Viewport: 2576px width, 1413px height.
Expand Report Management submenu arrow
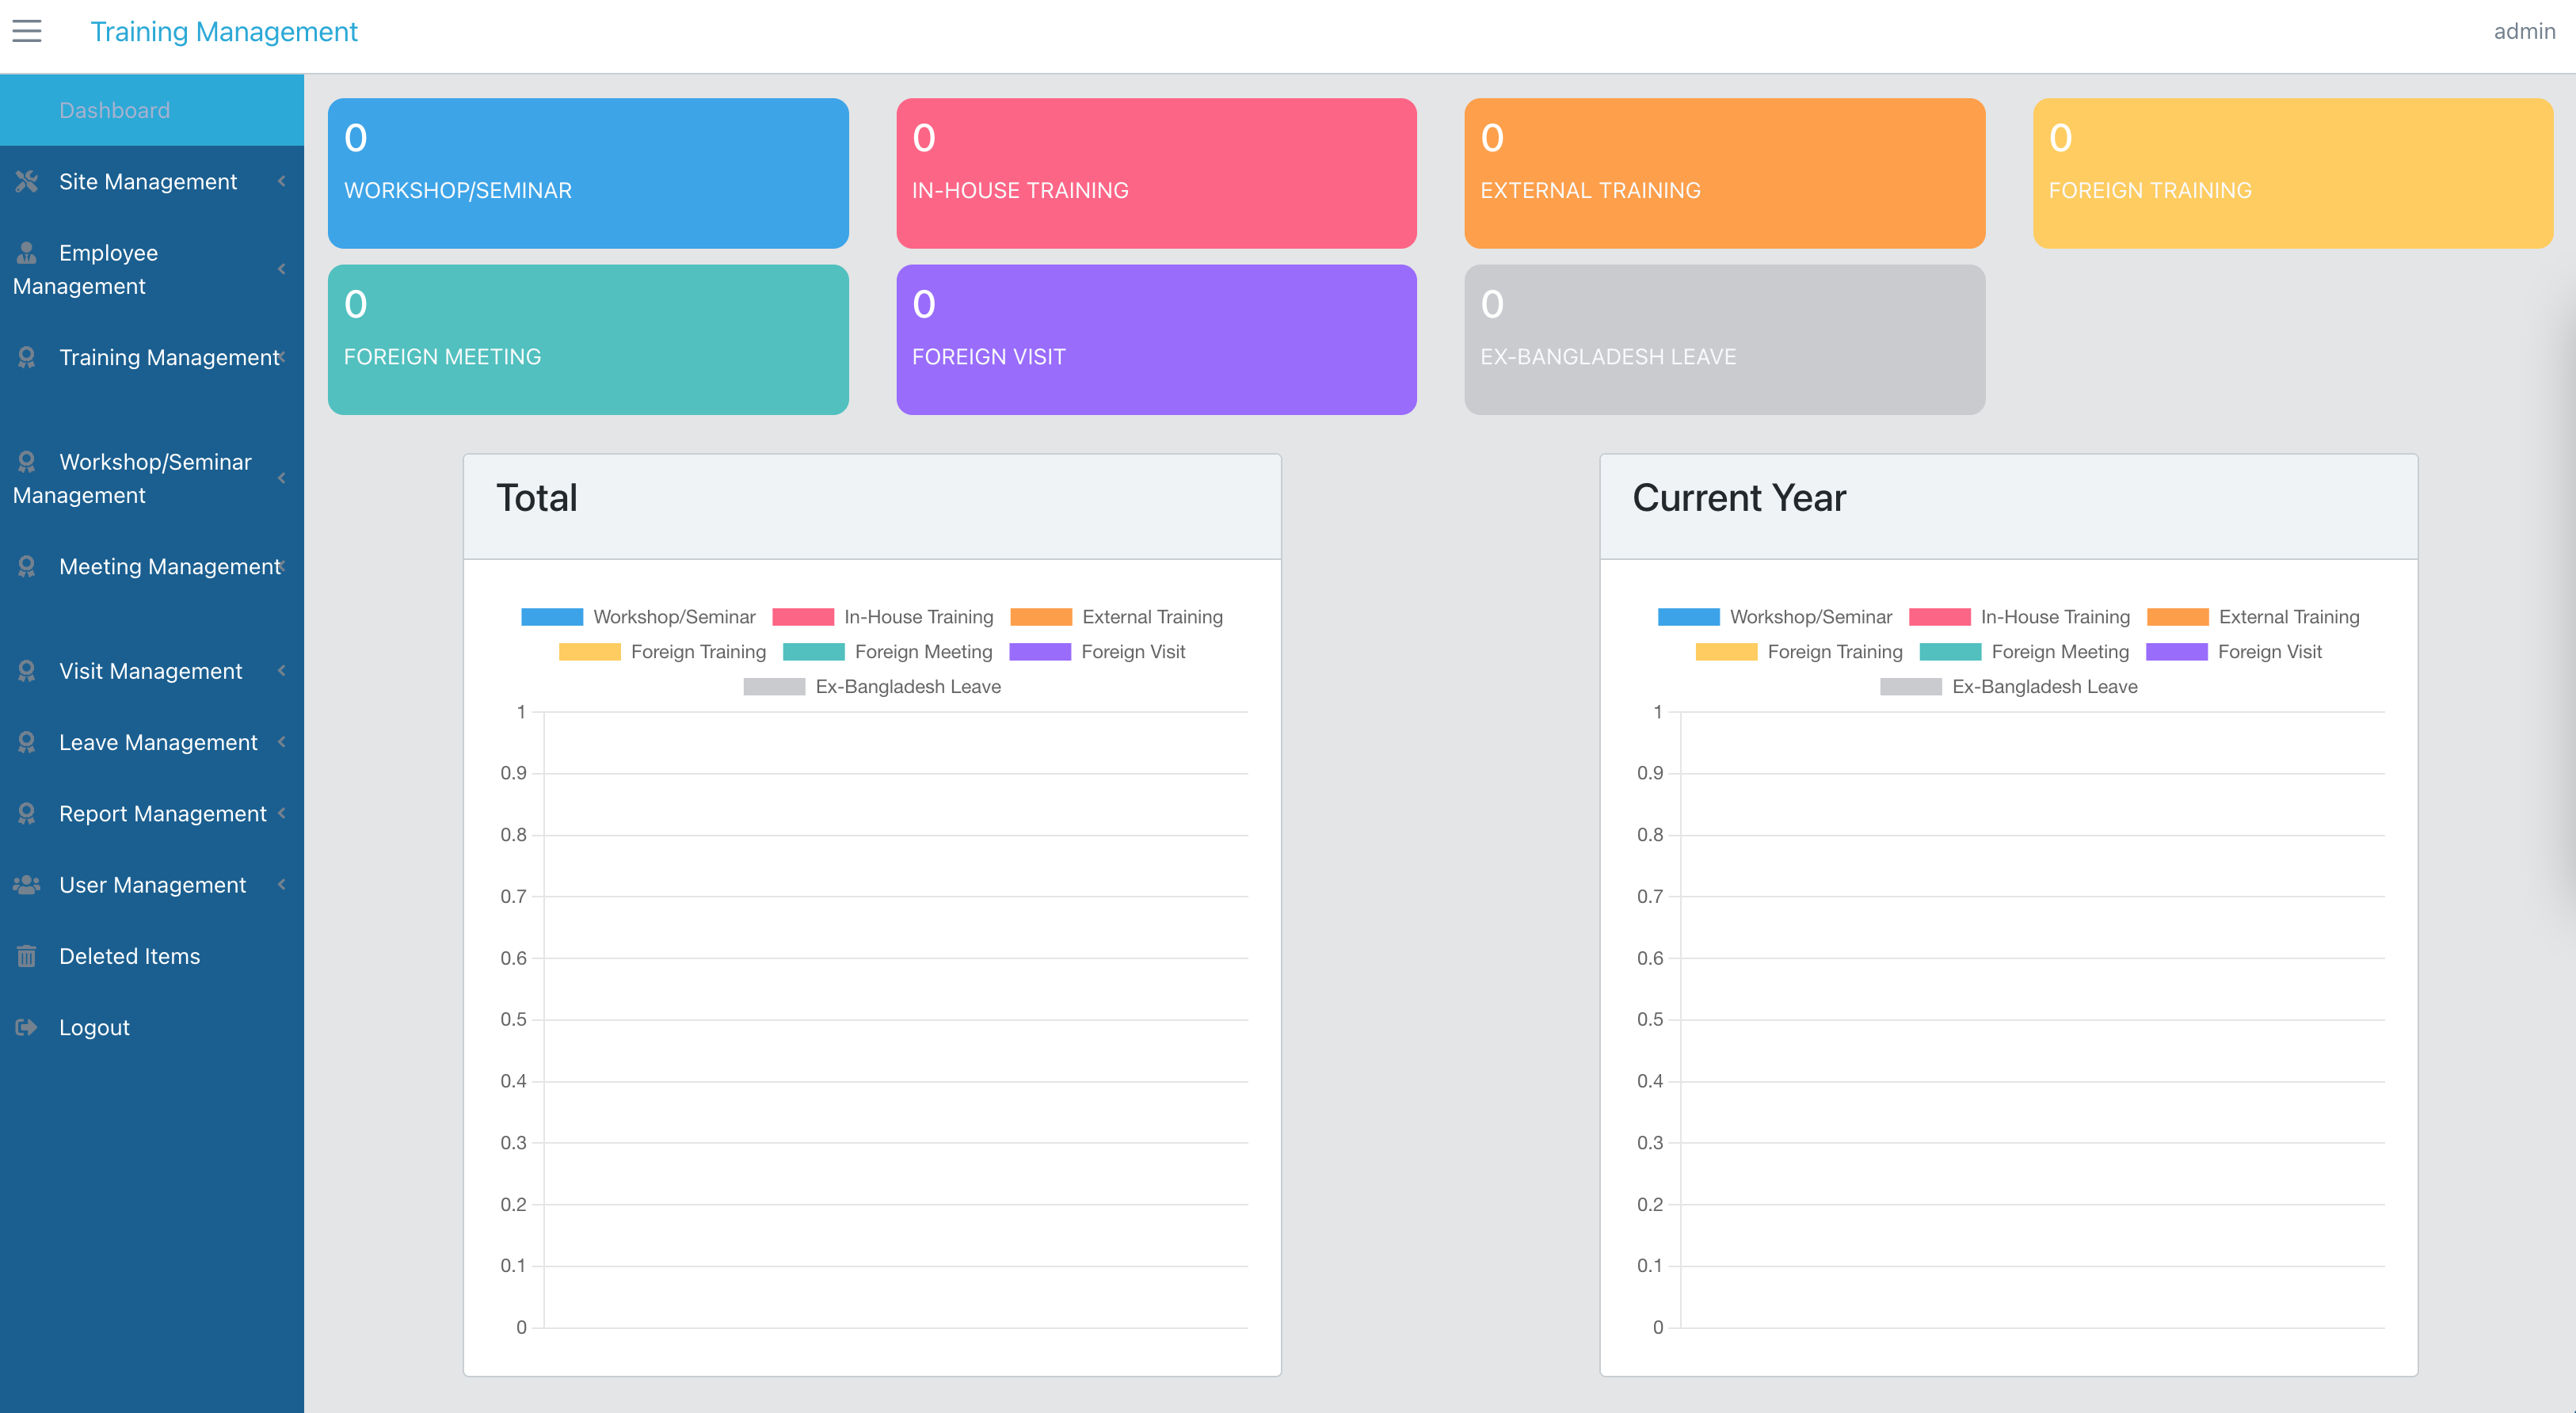pos(282,813)
